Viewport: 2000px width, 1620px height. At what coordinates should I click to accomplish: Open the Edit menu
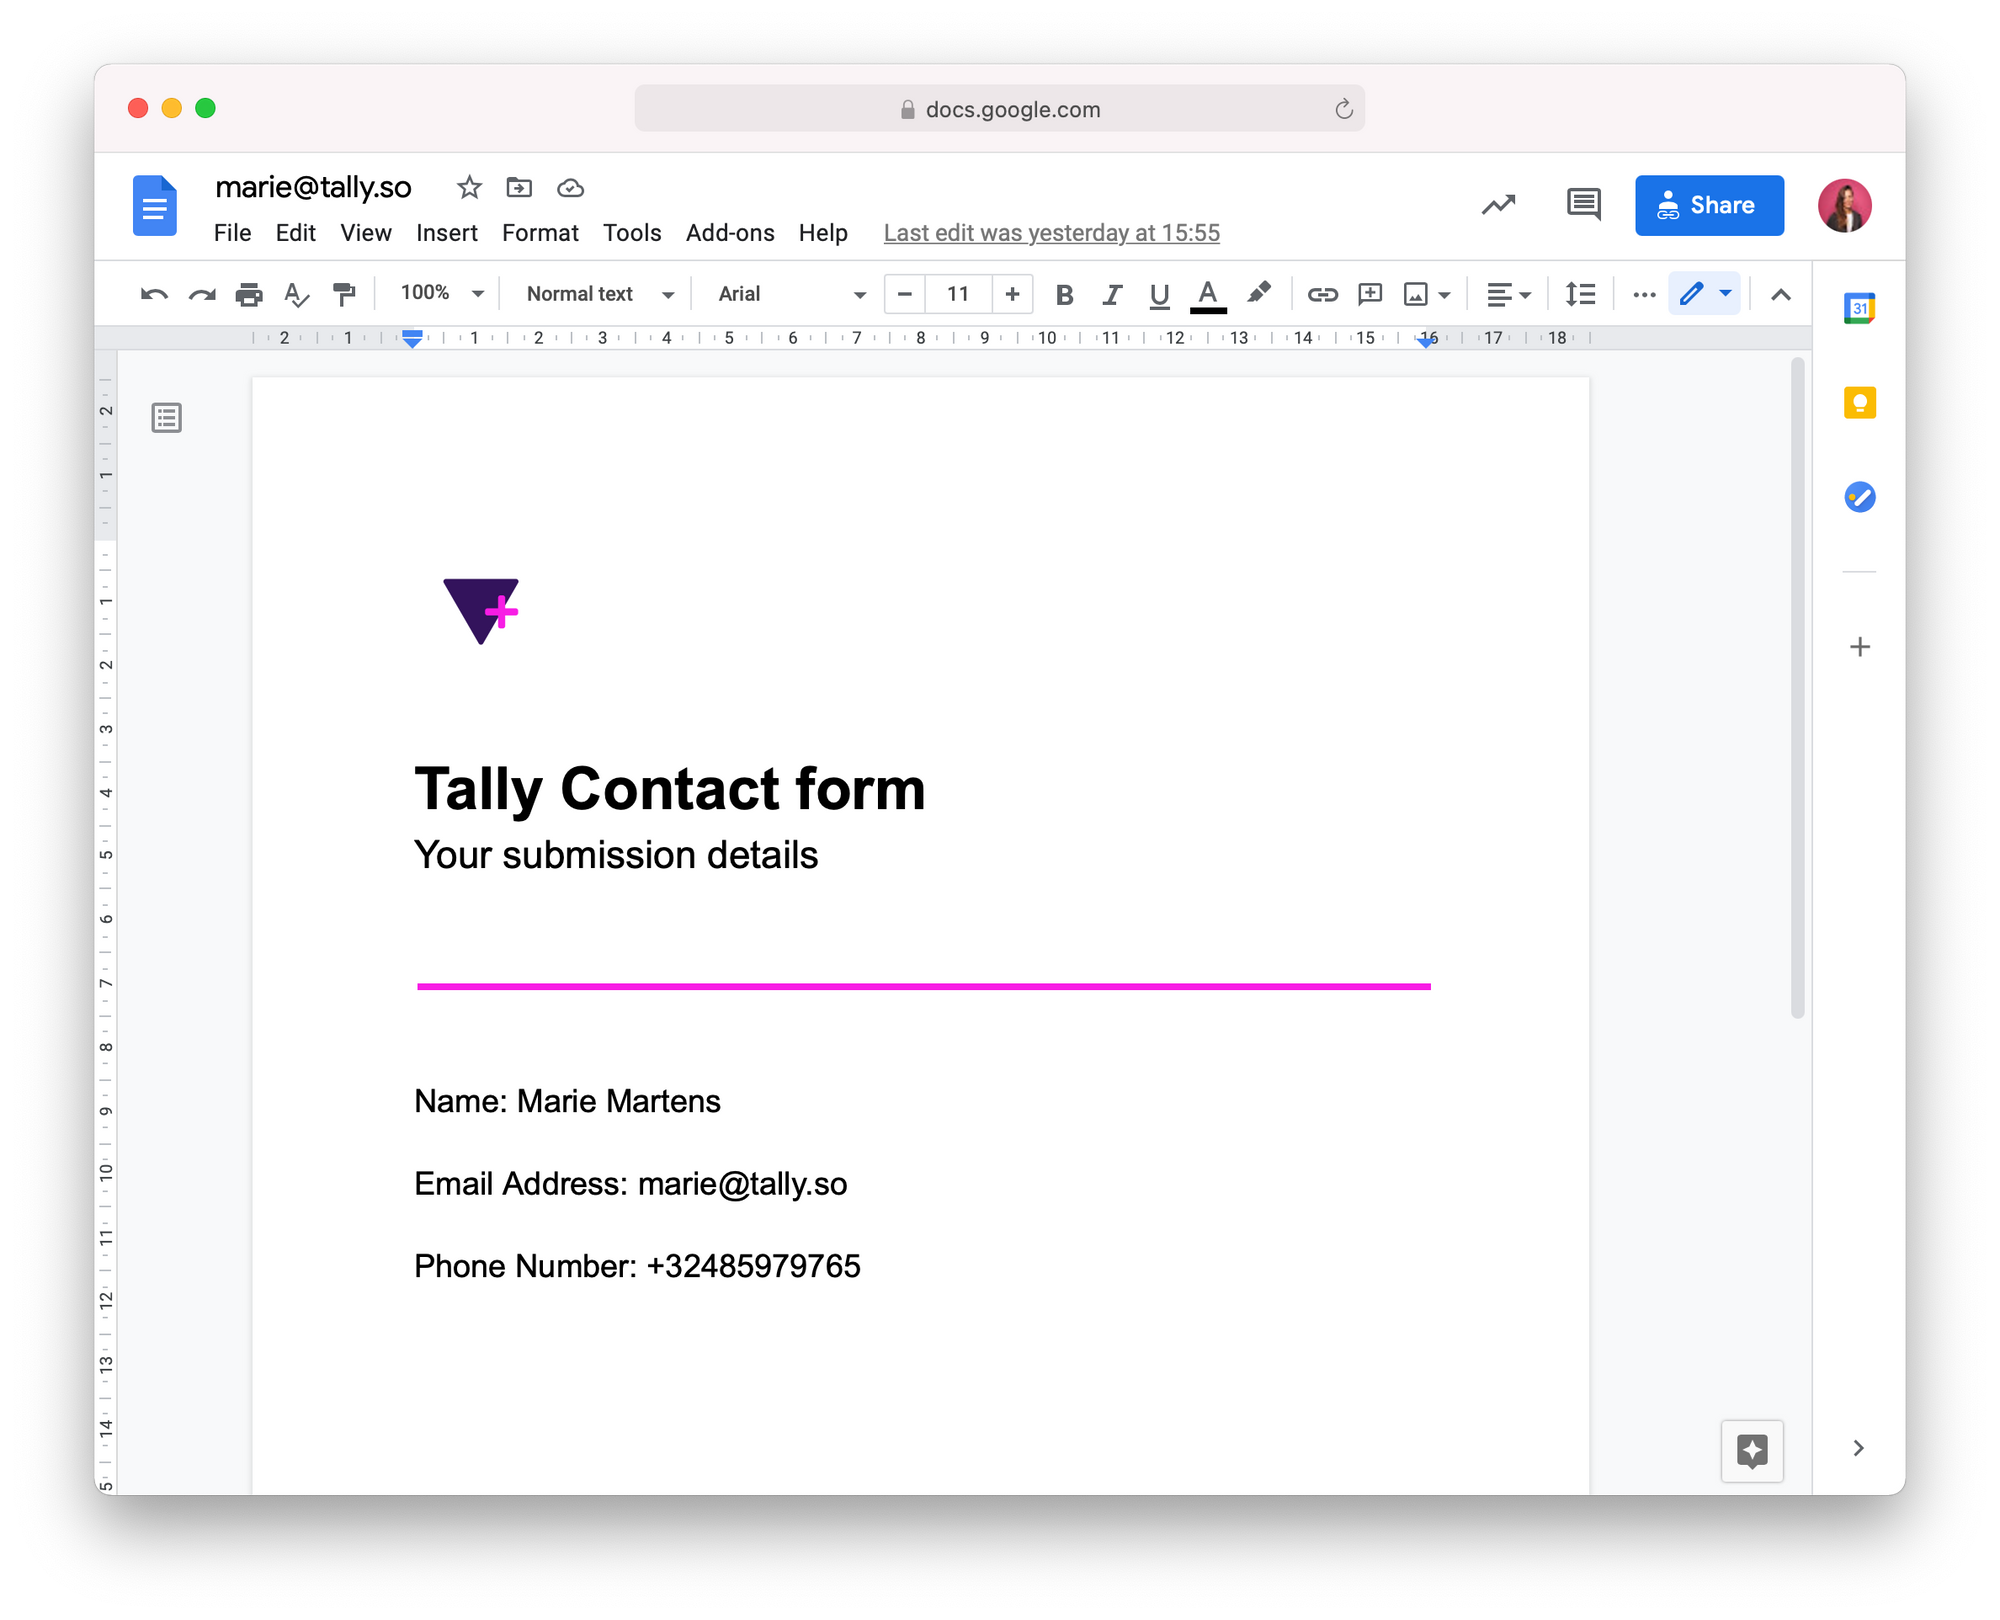[295, 233]
